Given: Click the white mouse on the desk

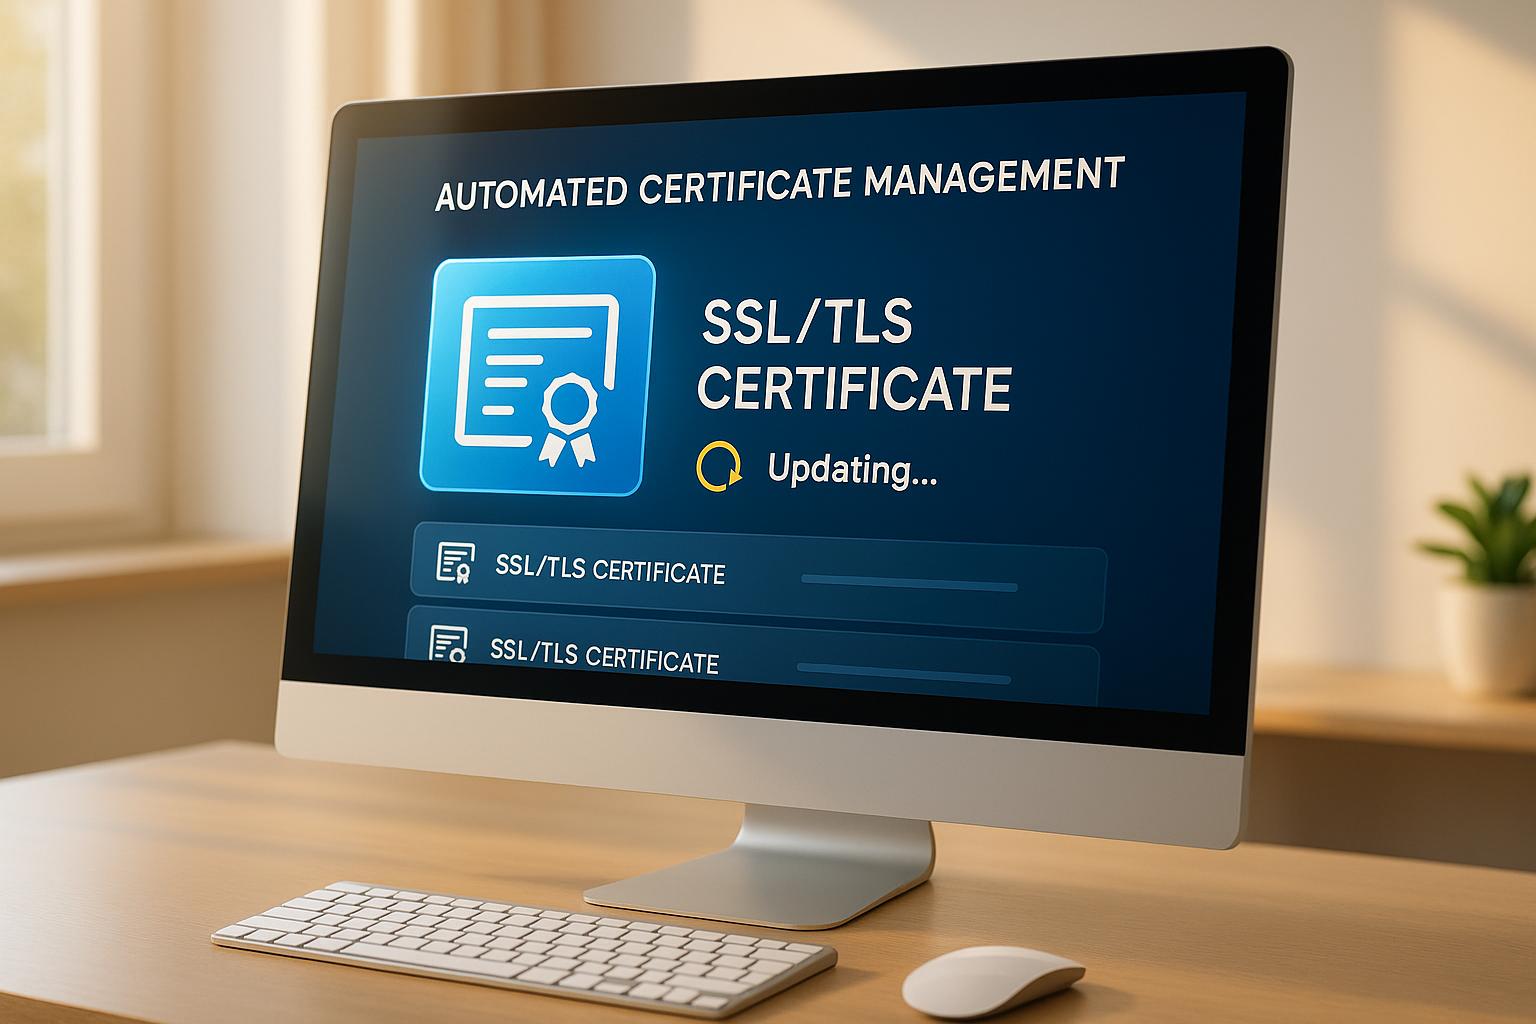Looking at the screenshot, I should point(992,977).
